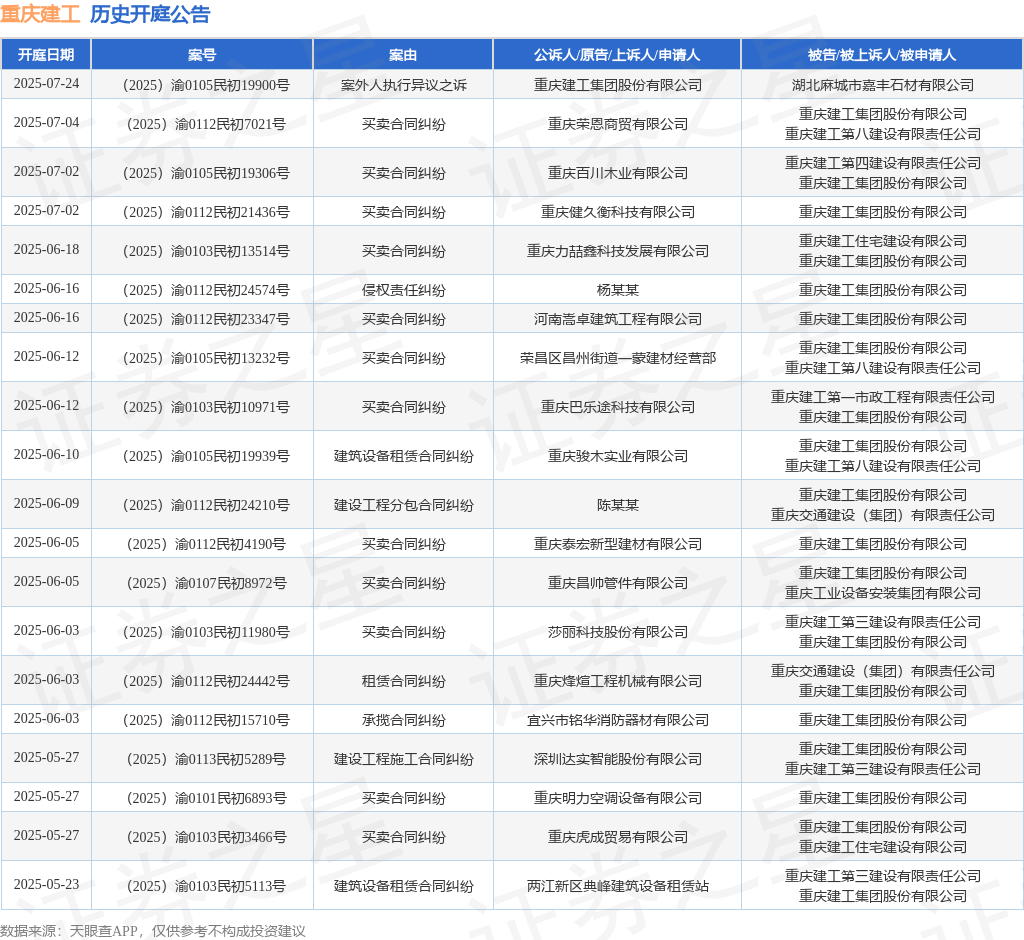Click 建设工程施工合同纠纷 cell
The height and width of the screenshot is (940, 1024).
pos(404,758)
